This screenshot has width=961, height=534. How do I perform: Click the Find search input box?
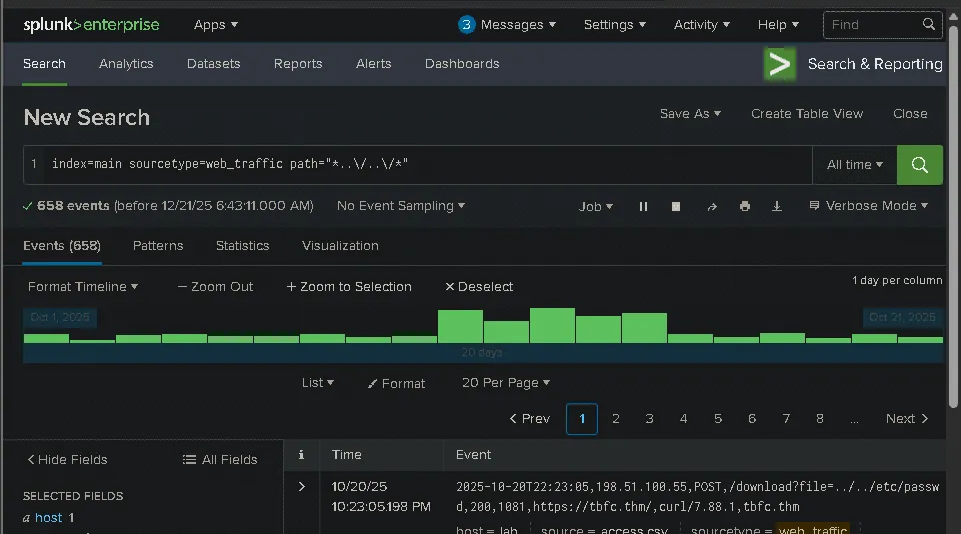(870, 25)
